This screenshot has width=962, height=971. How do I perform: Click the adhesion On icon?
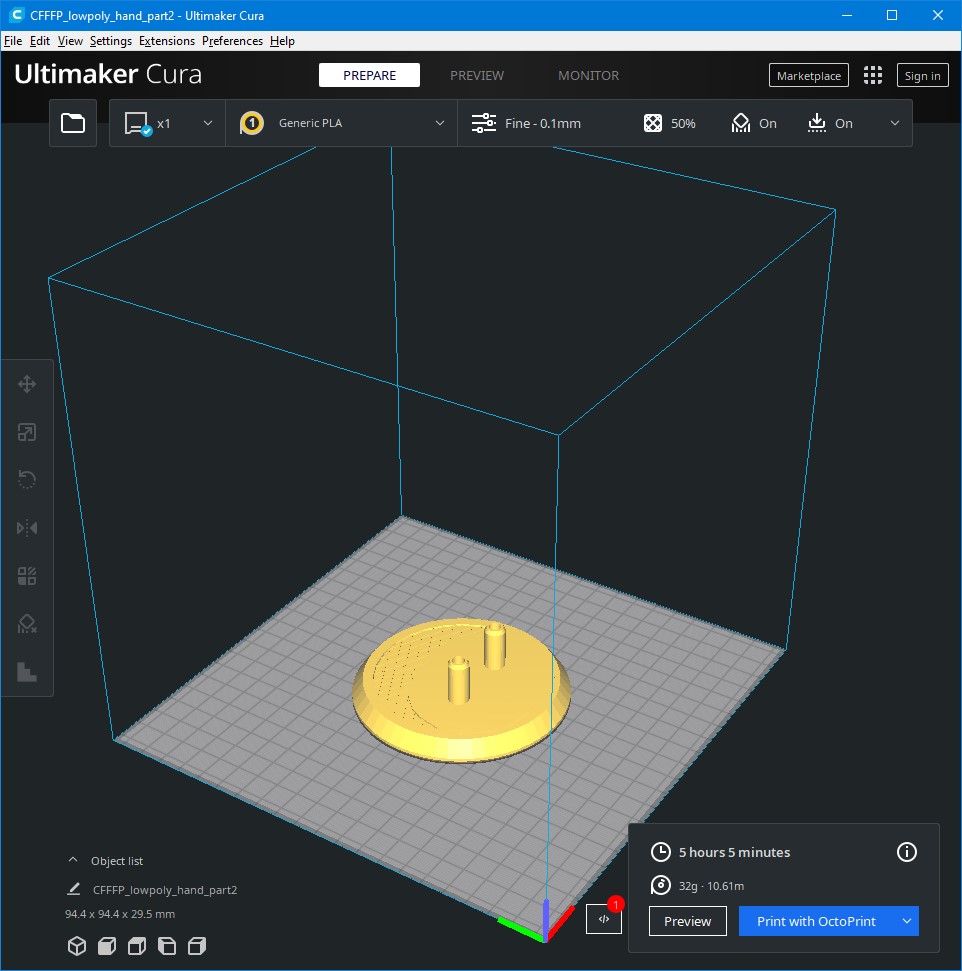point(817,123)
